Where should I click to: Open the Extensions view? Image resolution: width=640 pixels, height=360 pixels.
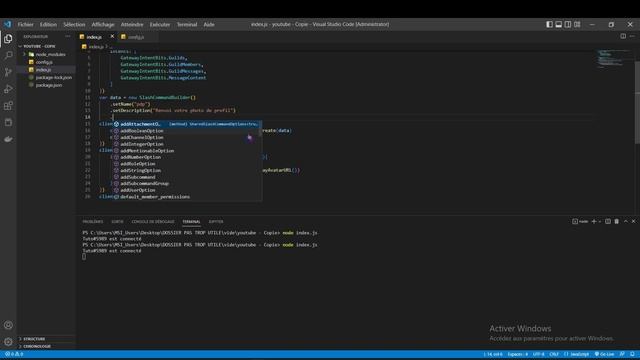pos(8,106)
